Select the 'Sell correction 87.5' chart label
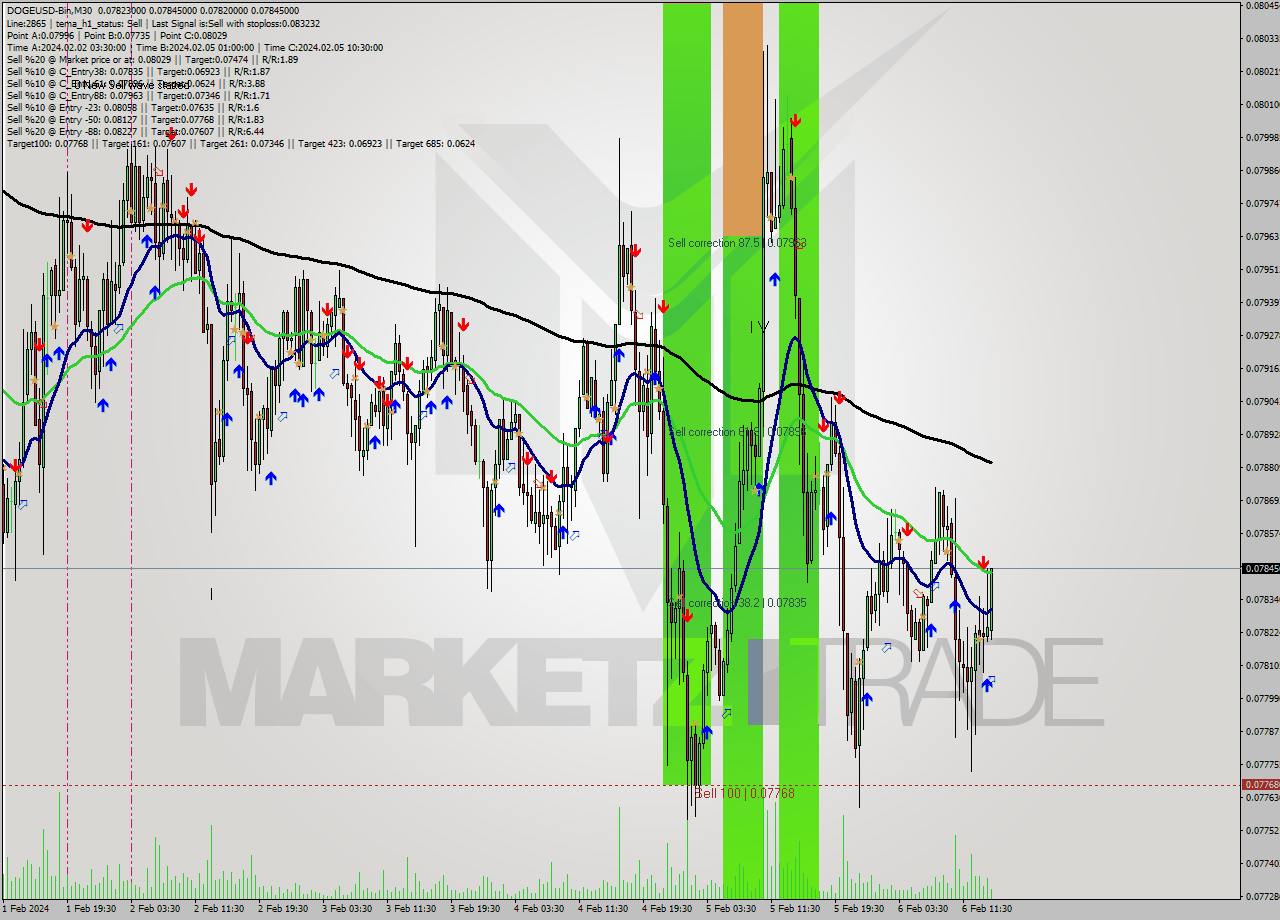The height and width of the screenshot is (920, 1280). pyautogui.click(x=737, y=242)
